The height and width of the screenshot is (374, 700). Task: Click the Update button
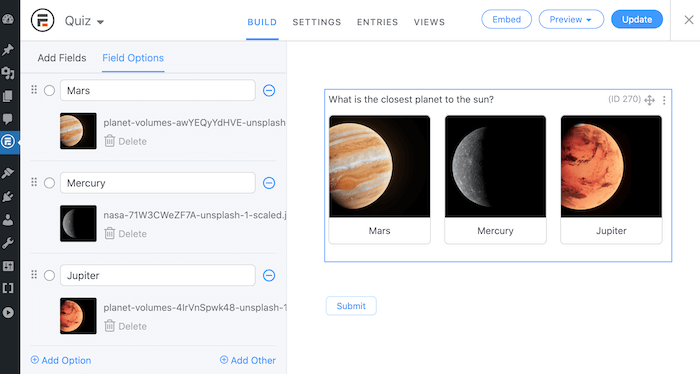click(637, 20)
